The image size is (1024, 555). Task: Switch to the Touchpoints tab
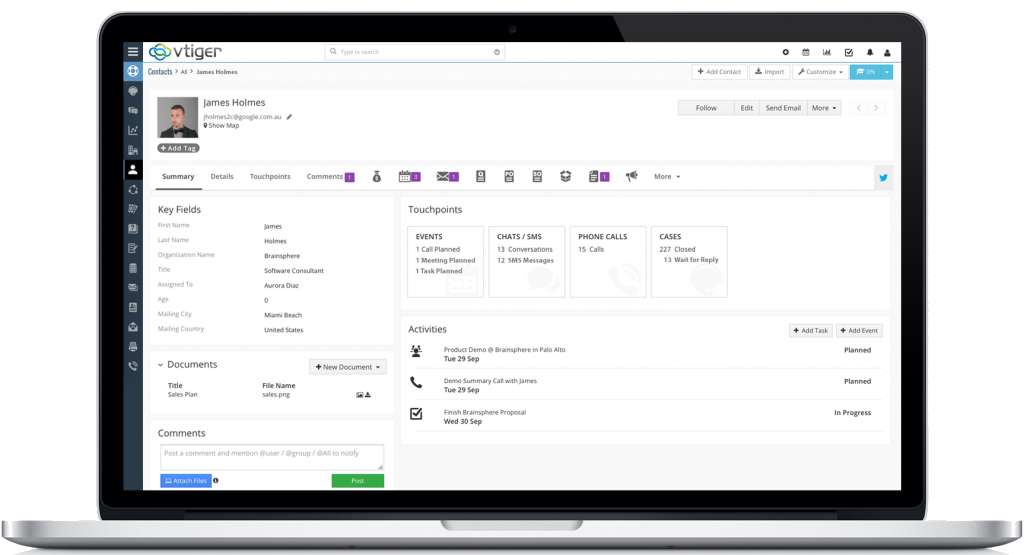click(x=270, y=177)
